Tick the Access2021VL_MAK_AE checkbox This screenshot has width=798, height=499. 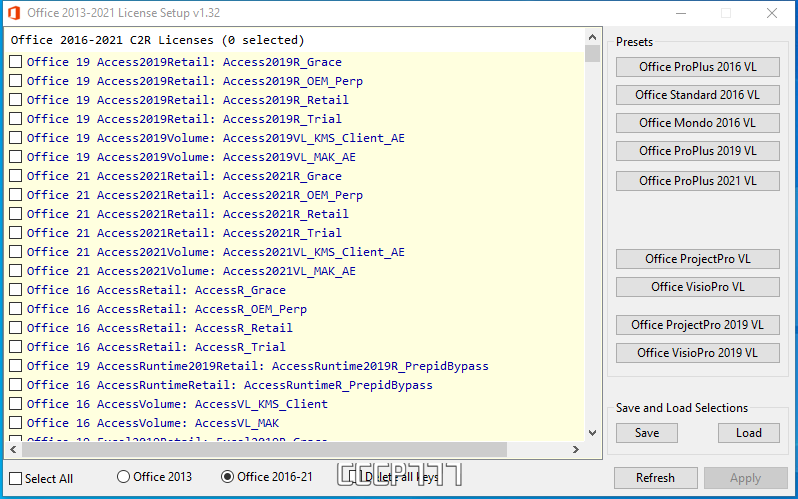pyautogui.click(x=16, y=271)
